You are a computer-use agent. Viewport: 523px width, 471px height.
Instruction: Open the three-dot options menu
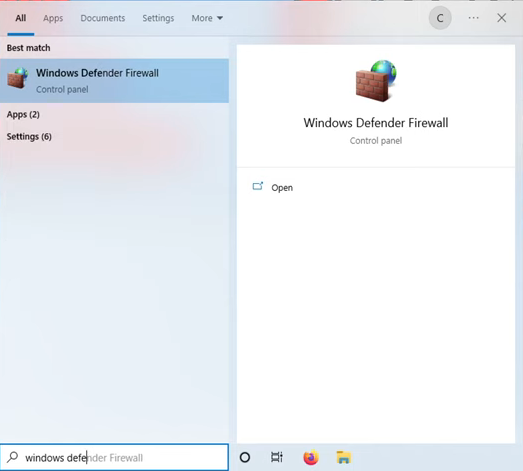tap(473, 18)
